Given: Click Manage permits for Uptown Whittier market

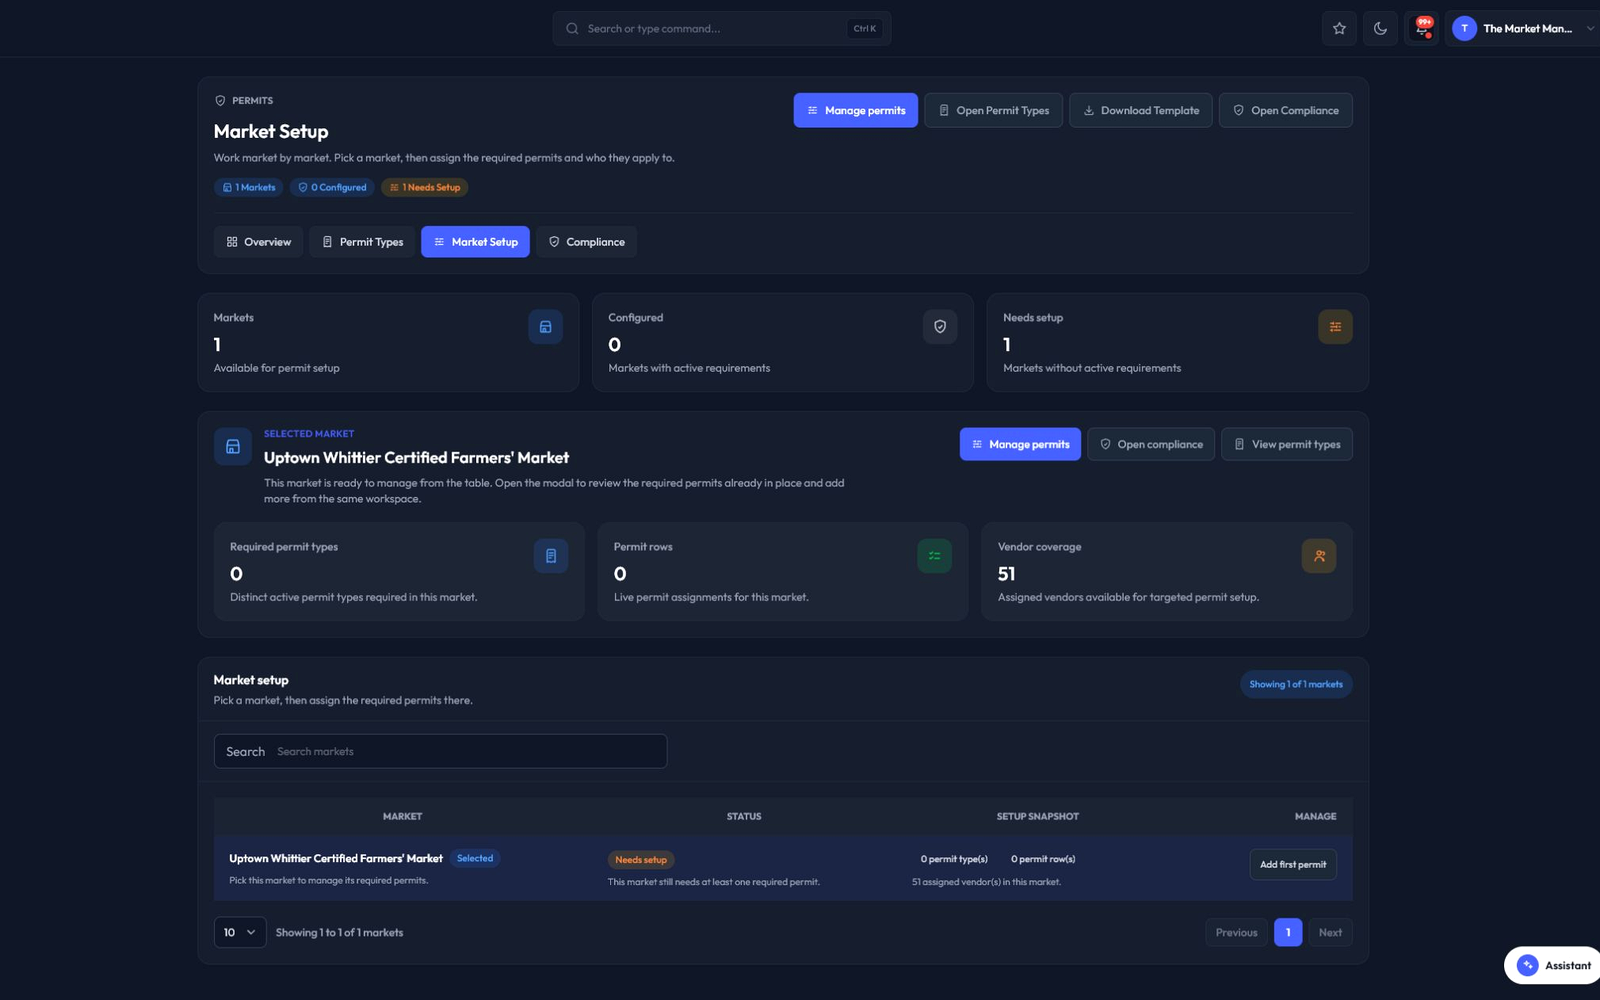Looking at the screenshot, I should 1020,444.
